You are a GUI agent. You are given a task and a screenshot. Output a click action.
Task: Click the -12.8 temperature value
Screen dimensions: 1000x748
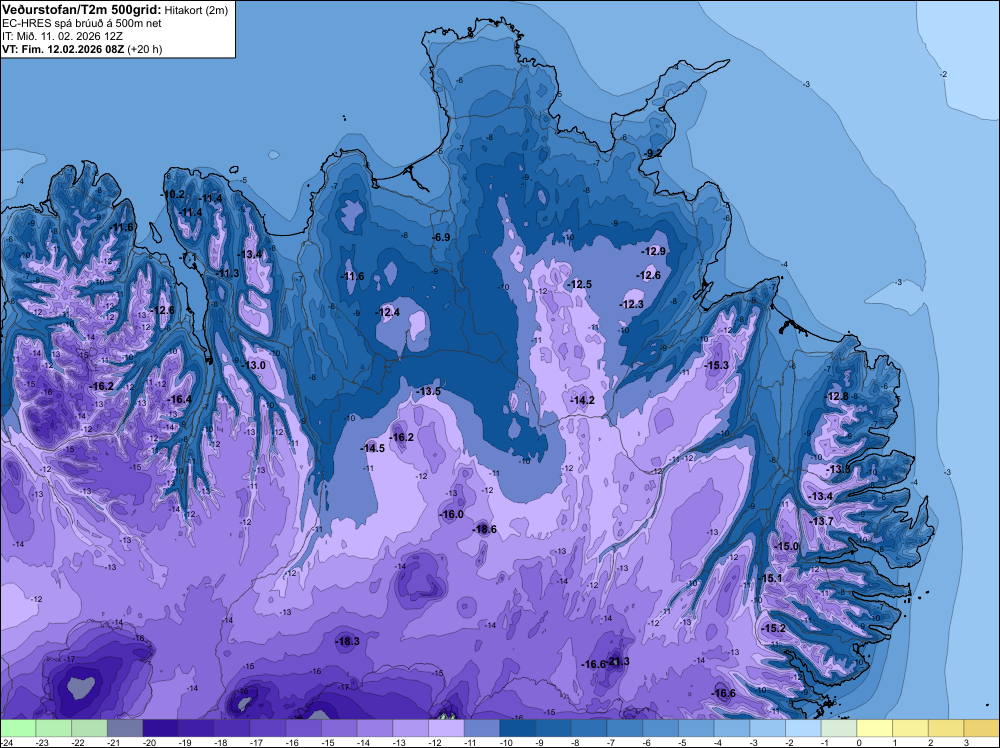[x=836, y=397]
